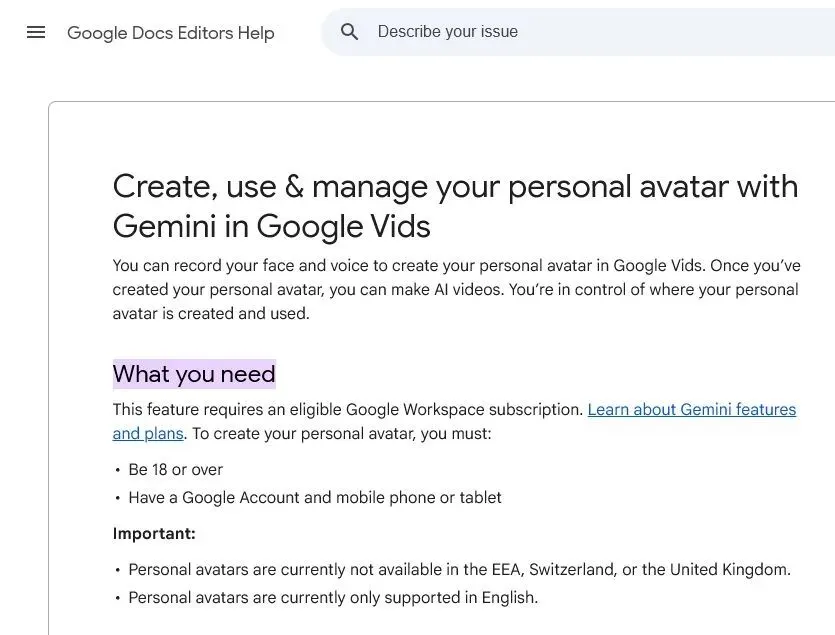Click the EEA, Switzerland availability bullet

click(460, 569)
